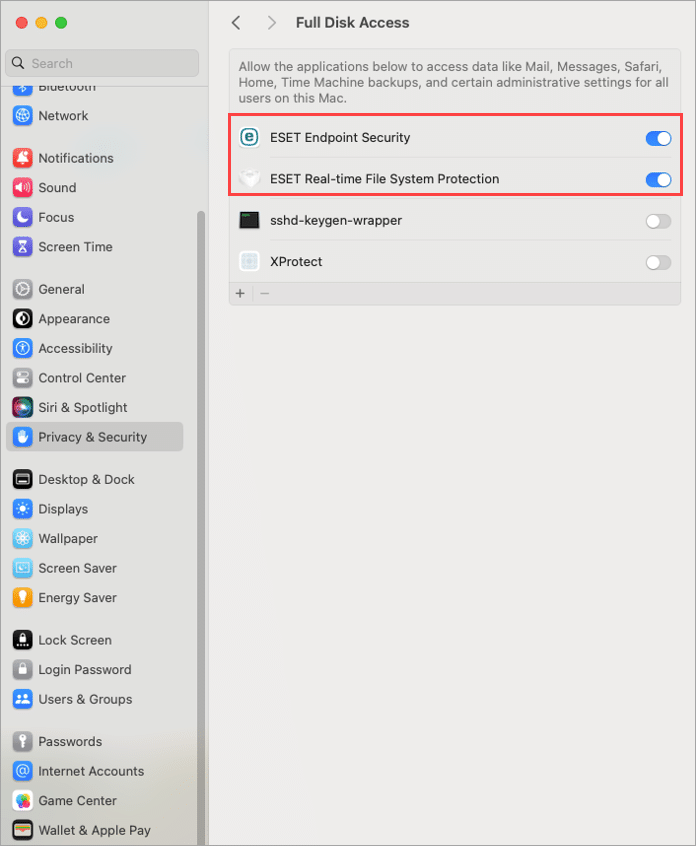Click the sidebar vertical scrollbar
The height and width of the screenshot is (846, 696).
(201, 528)
